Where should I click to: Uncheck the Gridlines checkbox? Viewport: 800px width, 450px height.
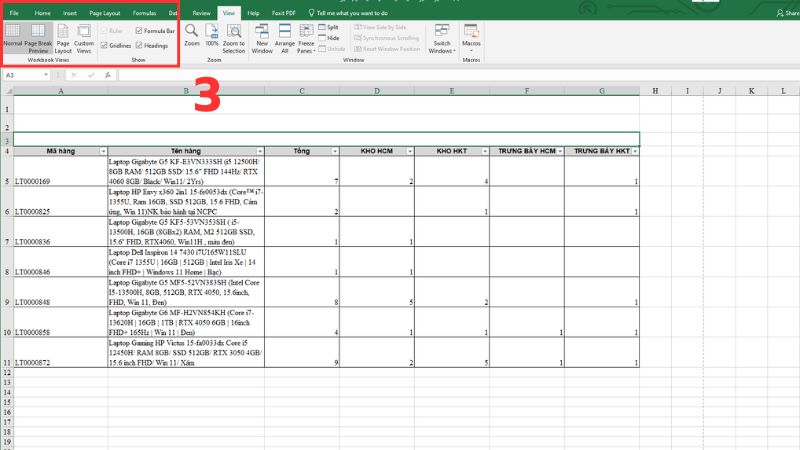click(x=104, y=45)
